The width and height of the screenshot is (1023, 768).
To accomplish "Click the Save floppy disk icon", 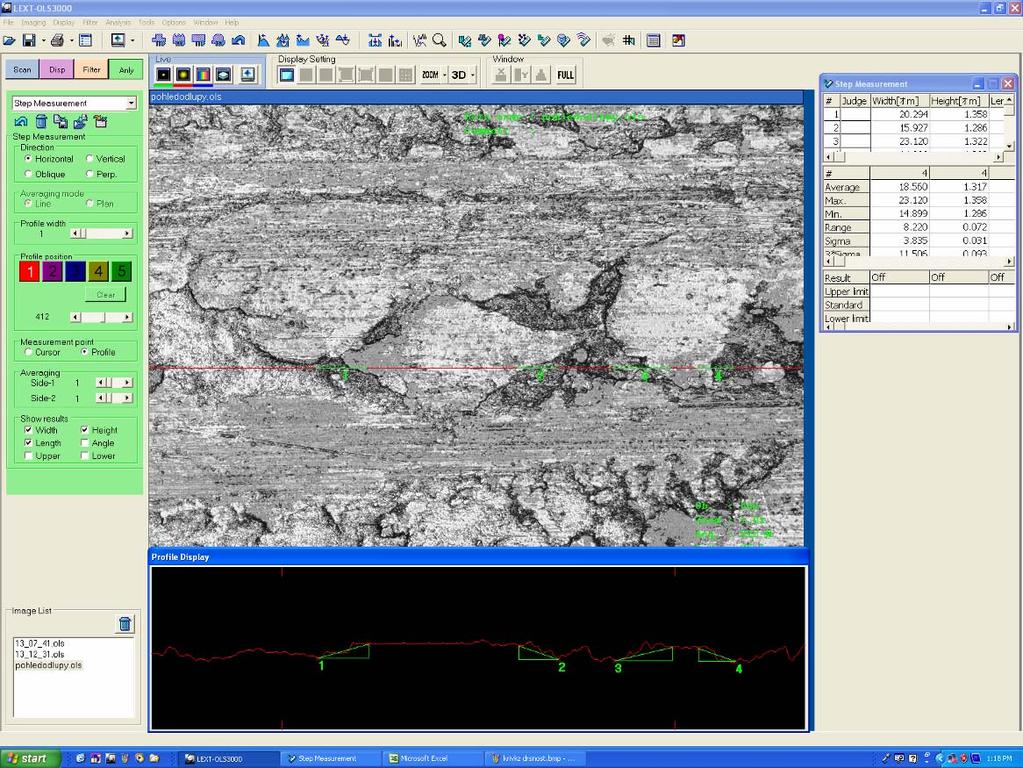I will [29, 40].
